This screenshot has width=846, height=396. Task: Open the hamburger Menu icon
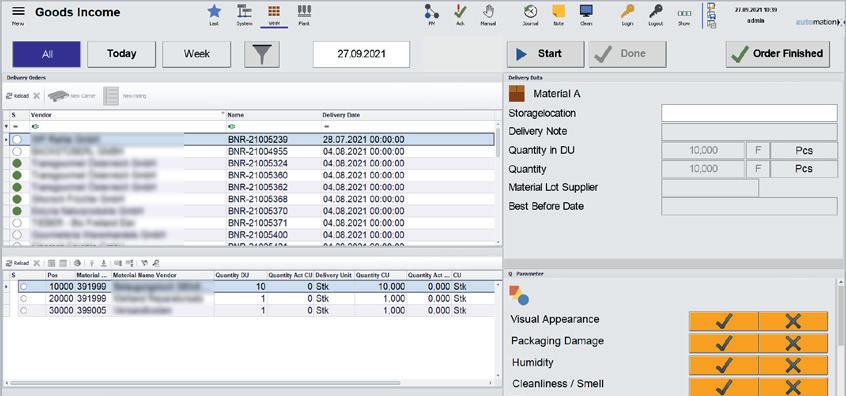point(18,12)
